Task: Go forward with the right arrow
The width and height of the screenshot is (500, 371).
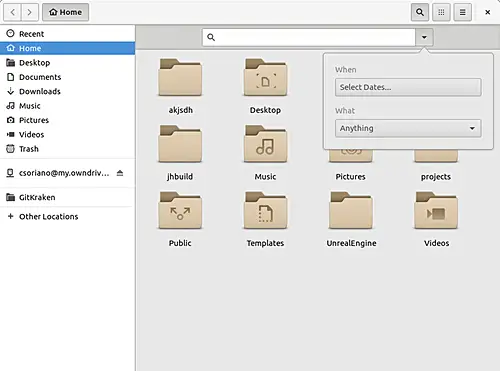Action: (30, 12)
